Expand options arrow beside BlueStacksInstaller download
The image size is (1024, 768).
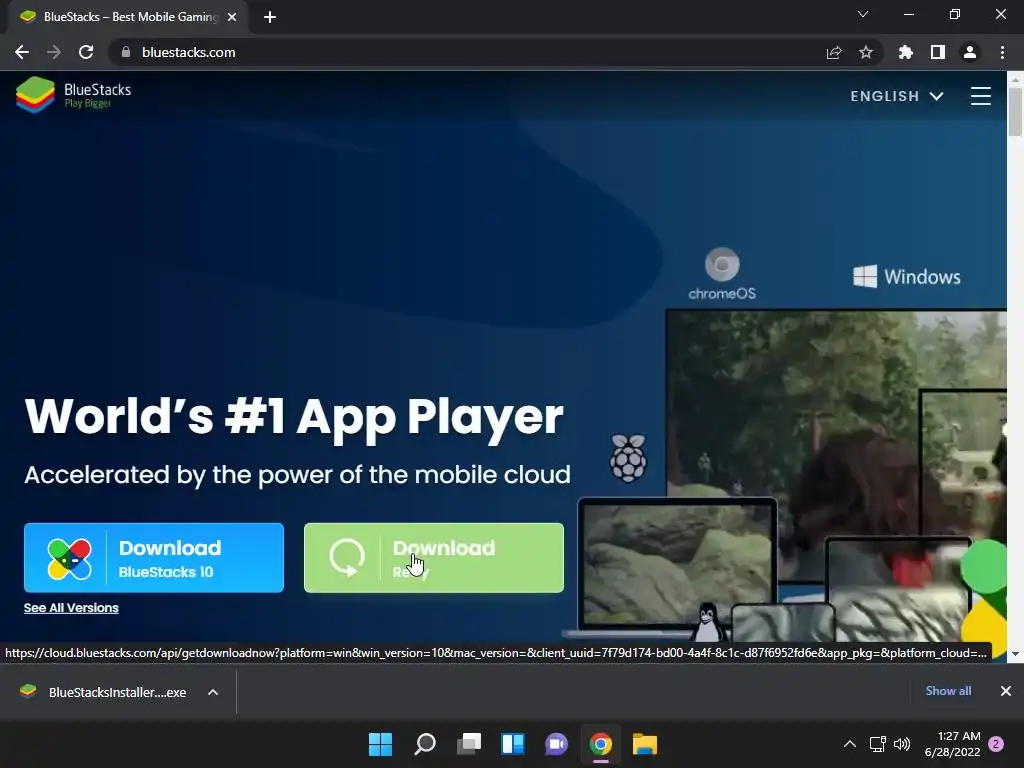pyautogui.click(x=213, y=692)
